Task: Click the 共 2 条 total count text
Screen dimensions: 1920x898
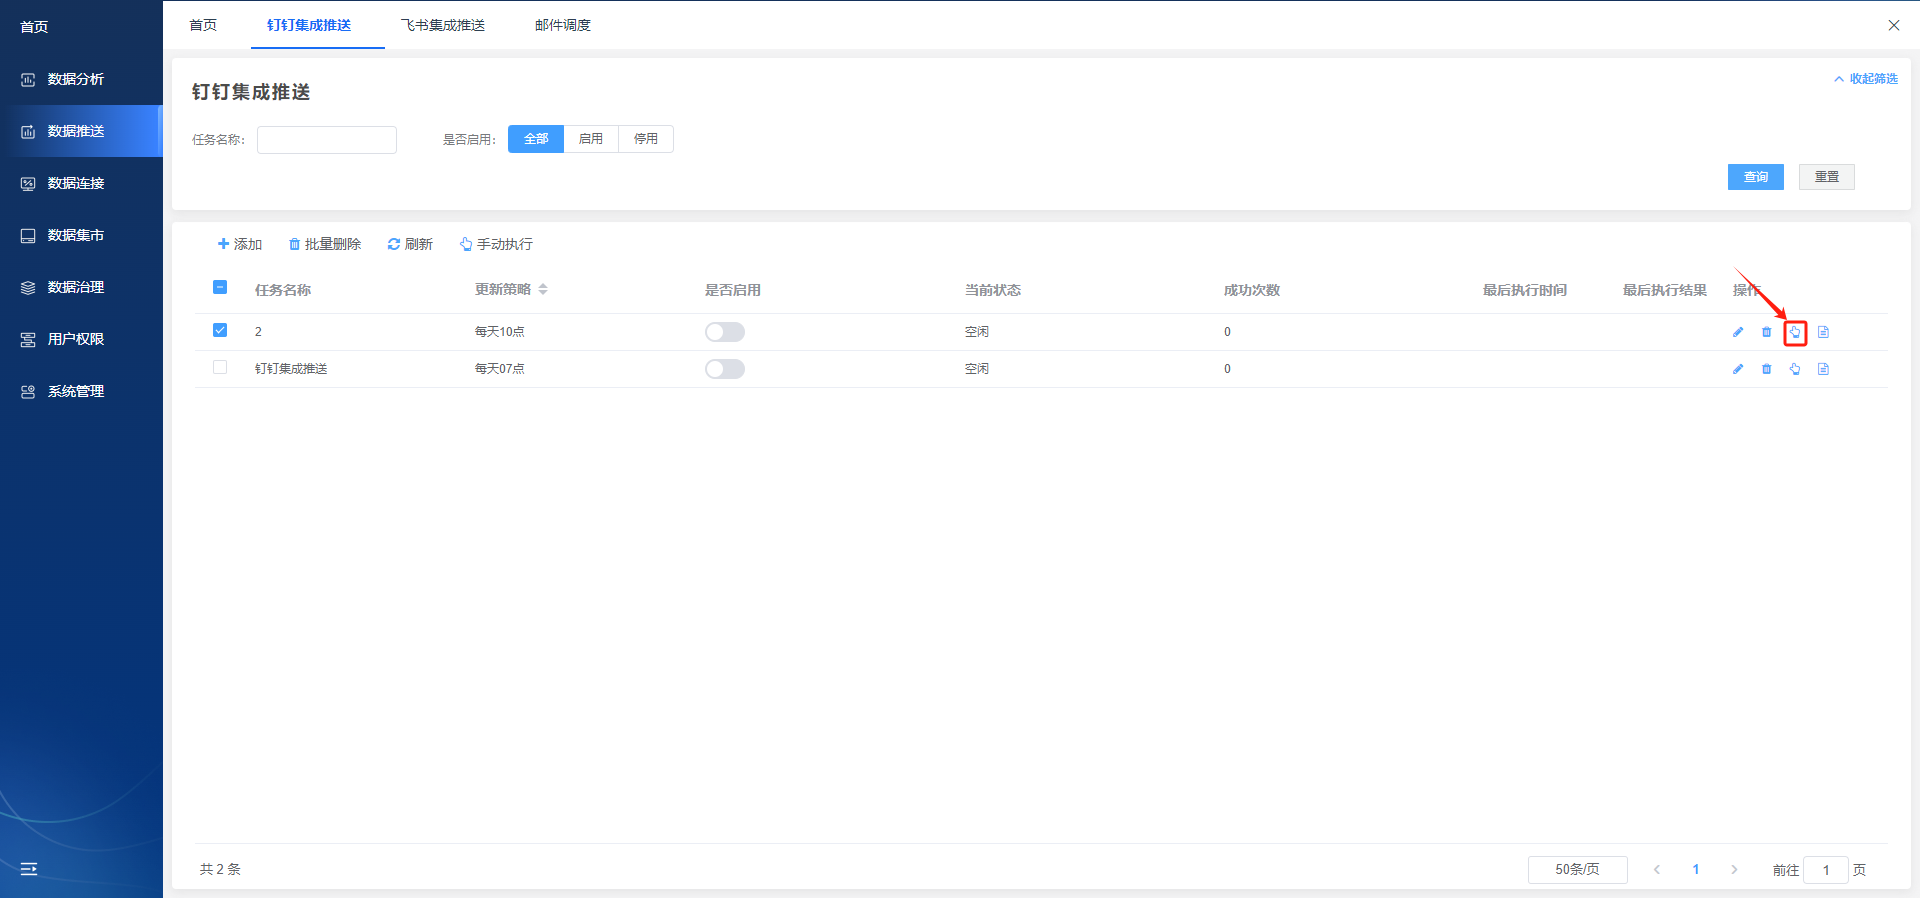Action: tap(220, 869)
